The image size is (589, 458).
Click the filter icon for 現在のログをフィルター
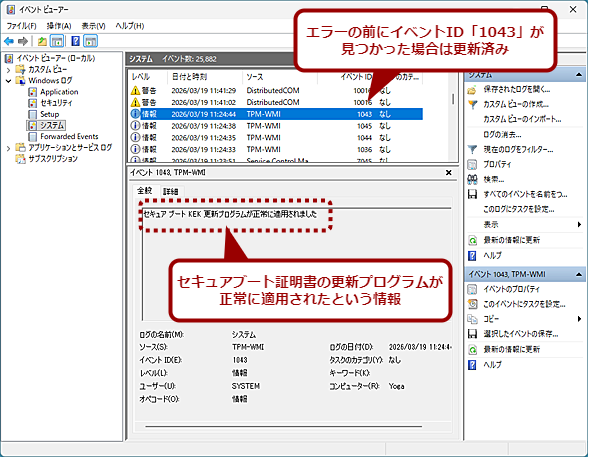pos(473,150)
